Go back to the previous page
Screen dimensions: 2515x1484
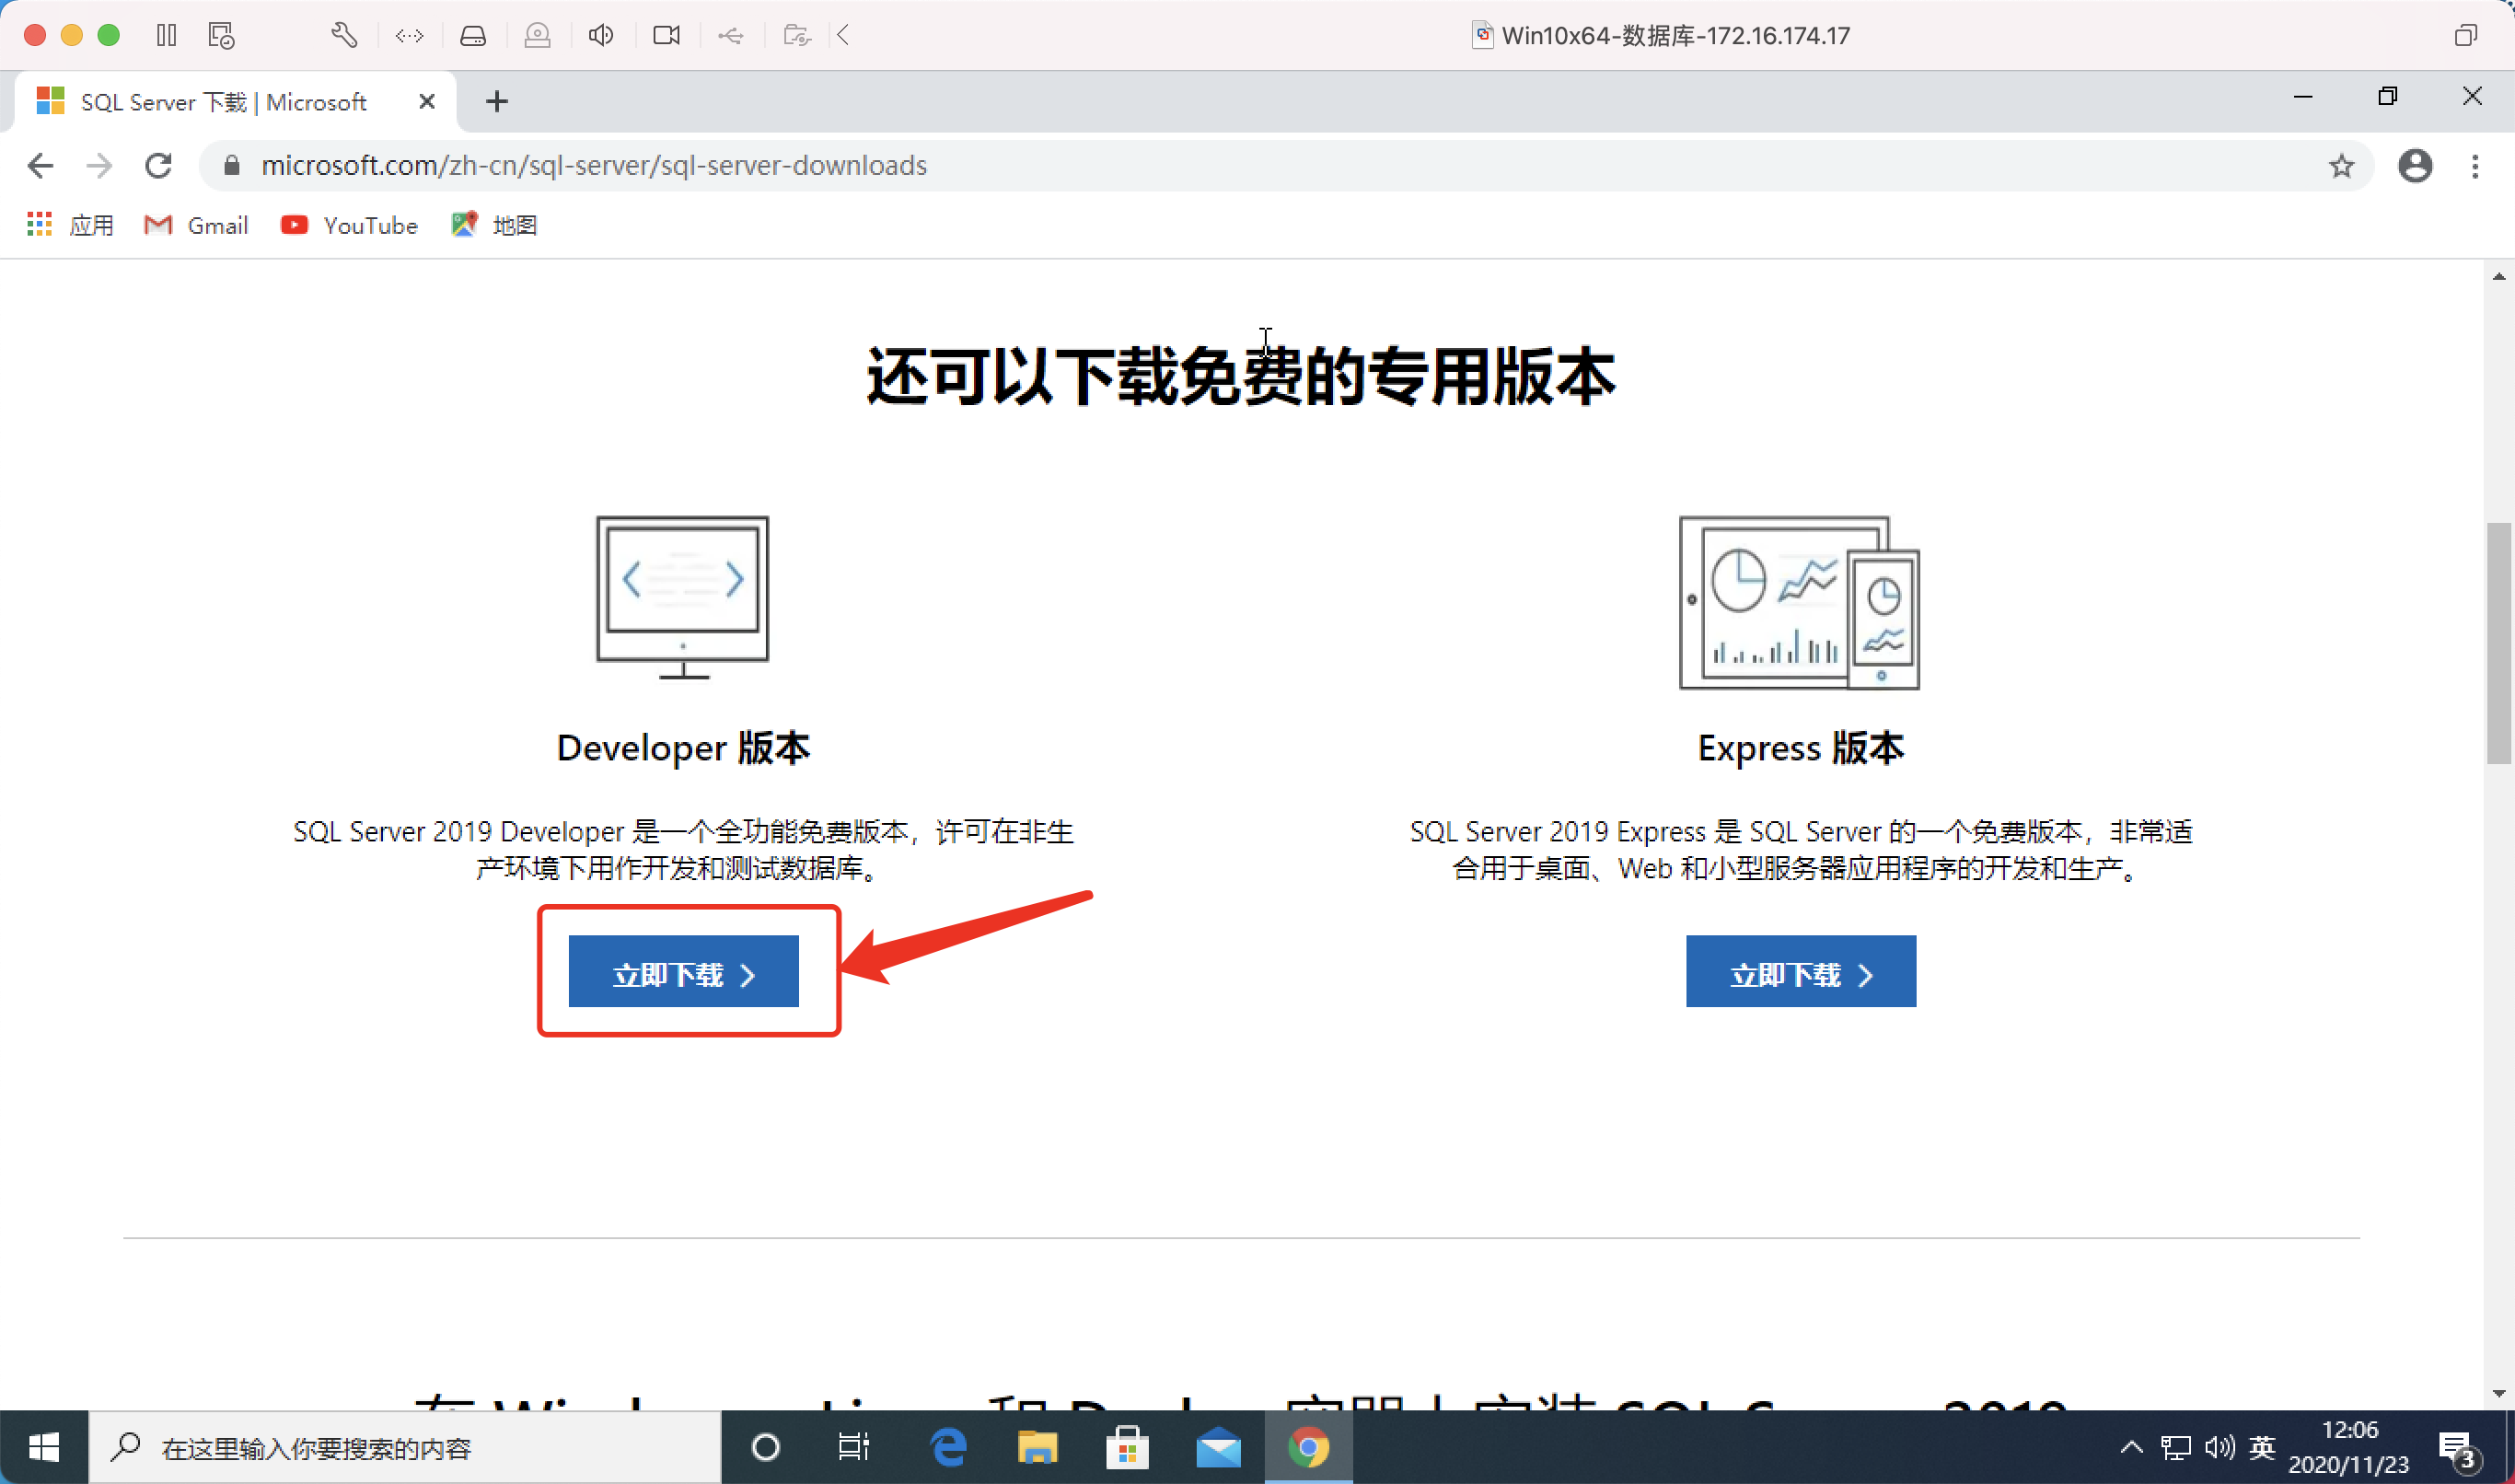40,166
